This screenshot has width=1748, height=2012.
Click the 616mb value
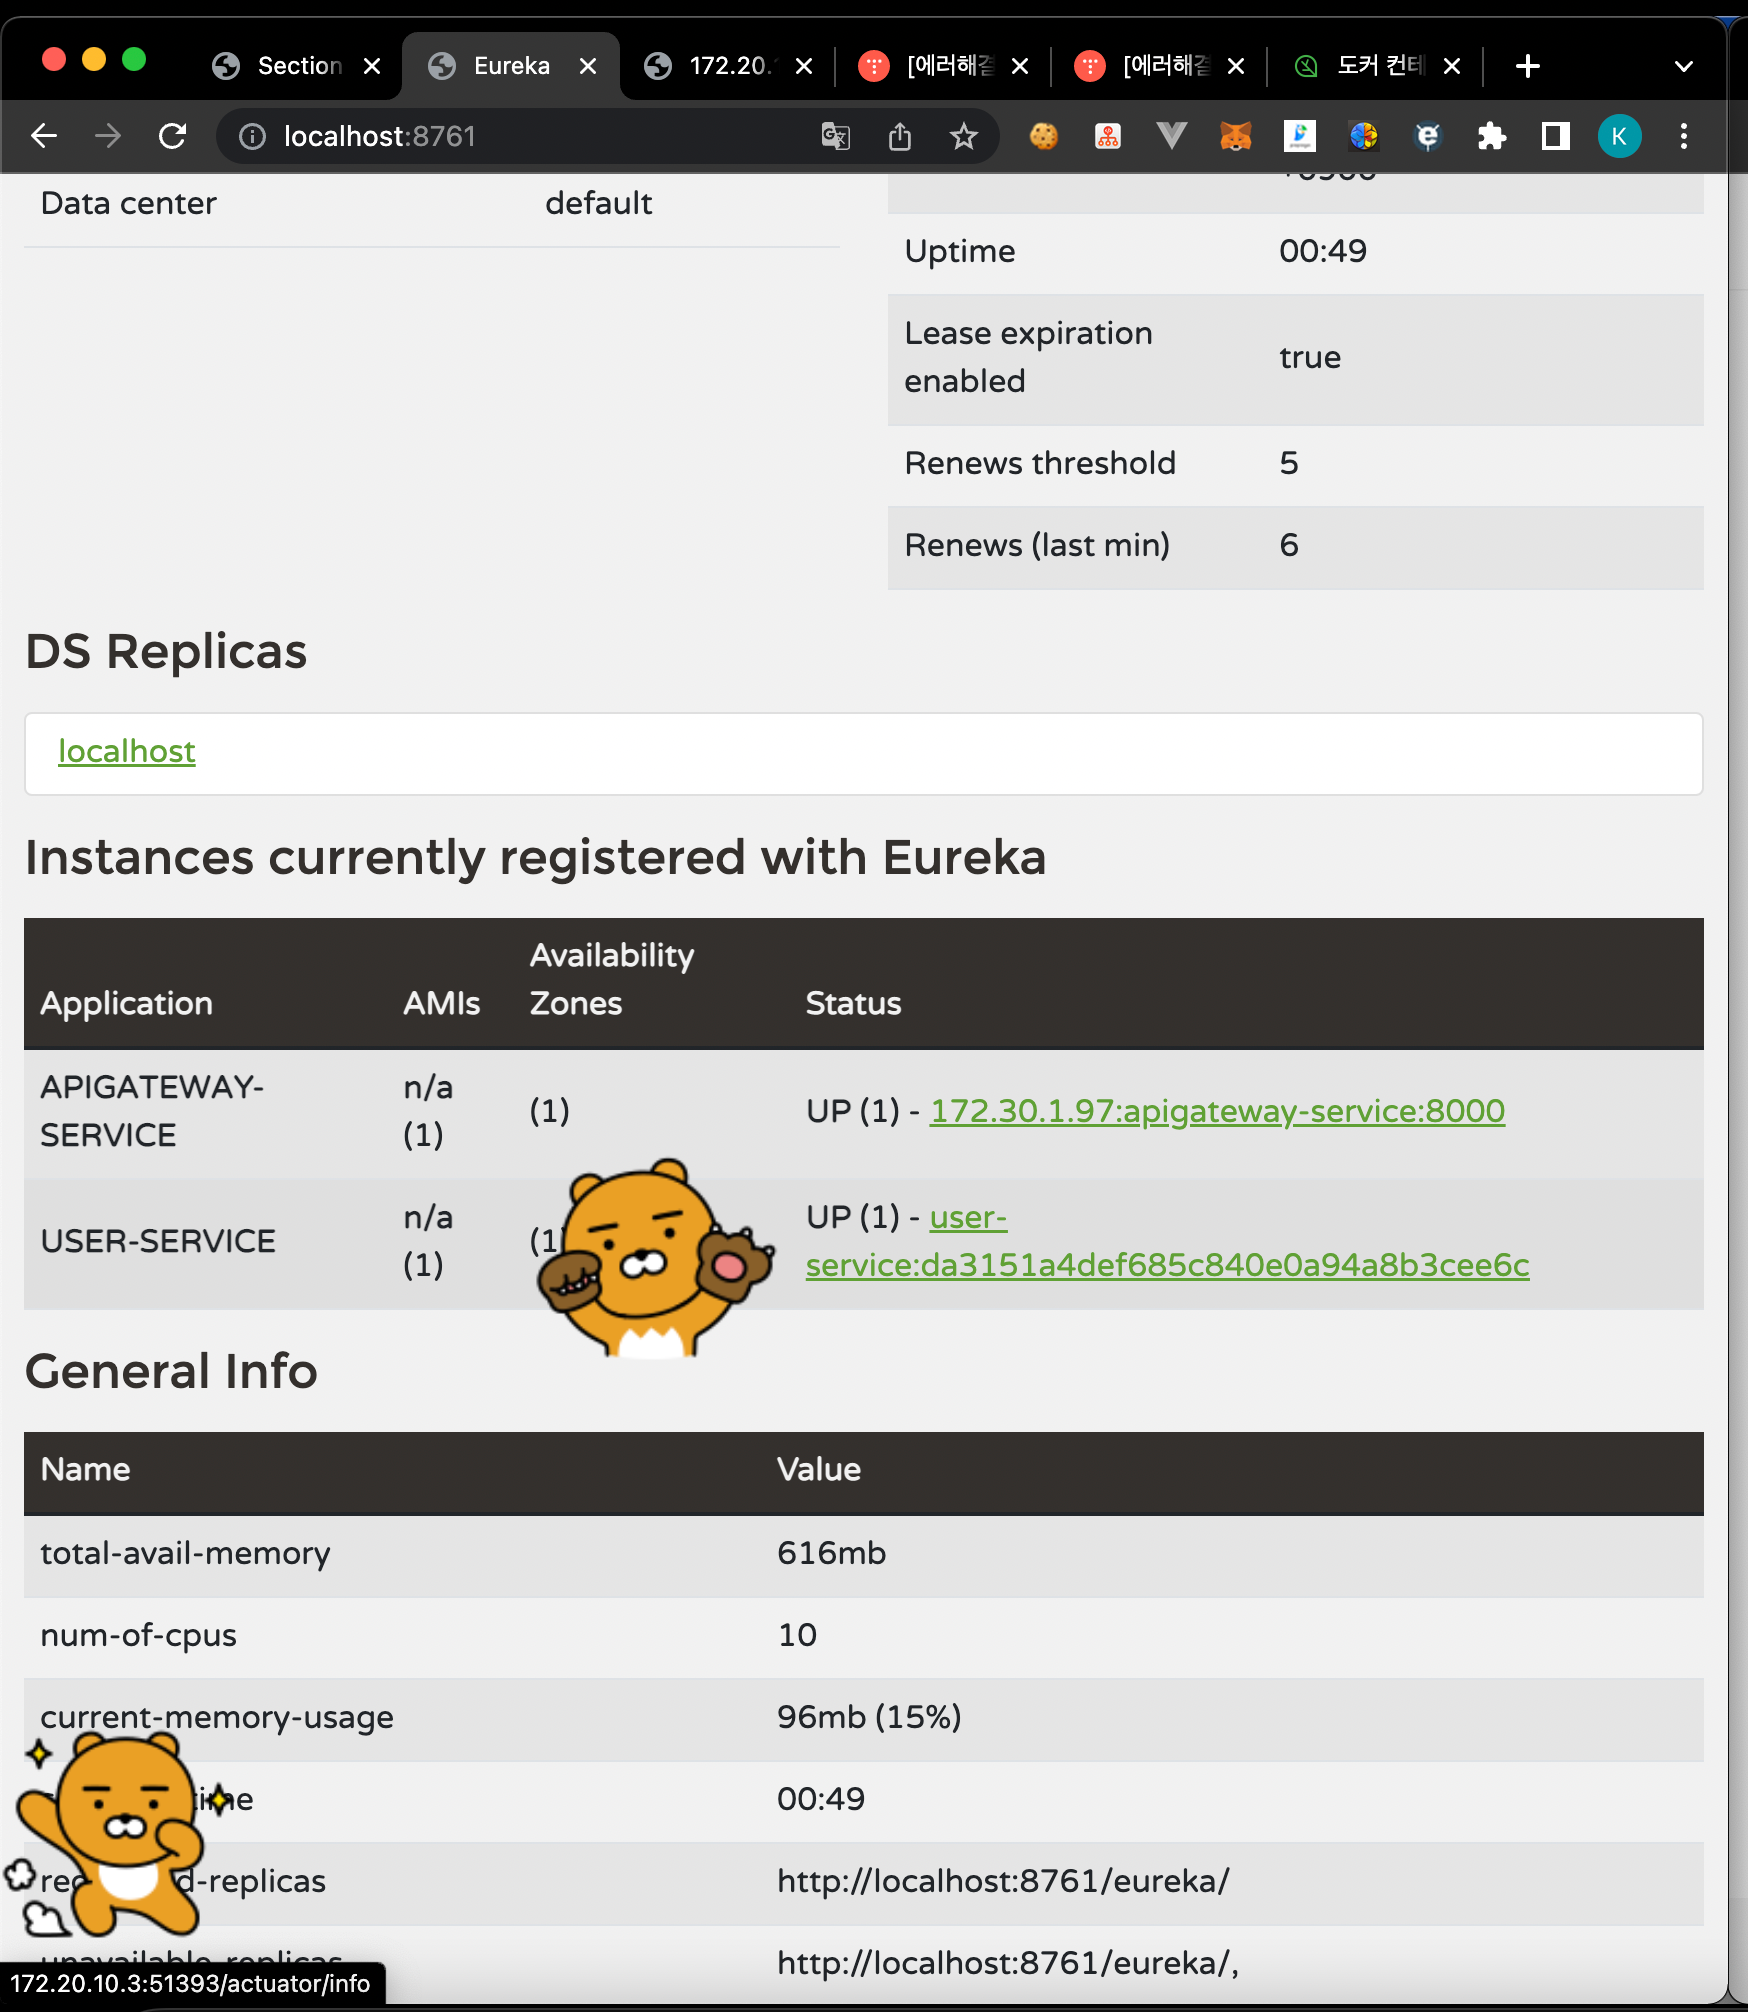tap(831, 1553)
